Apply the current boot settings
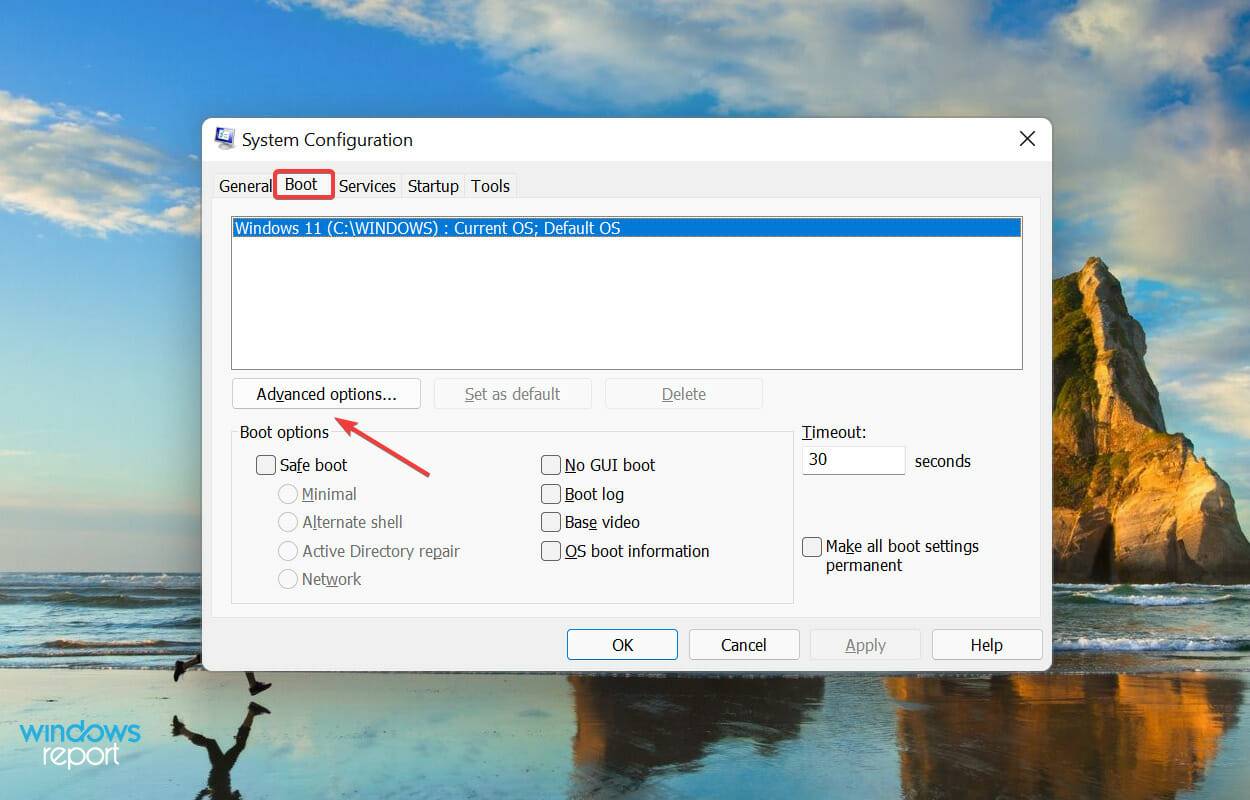The width and height of the screenshot is (1250, 800). pyautogui.click(x=864, y=644)
